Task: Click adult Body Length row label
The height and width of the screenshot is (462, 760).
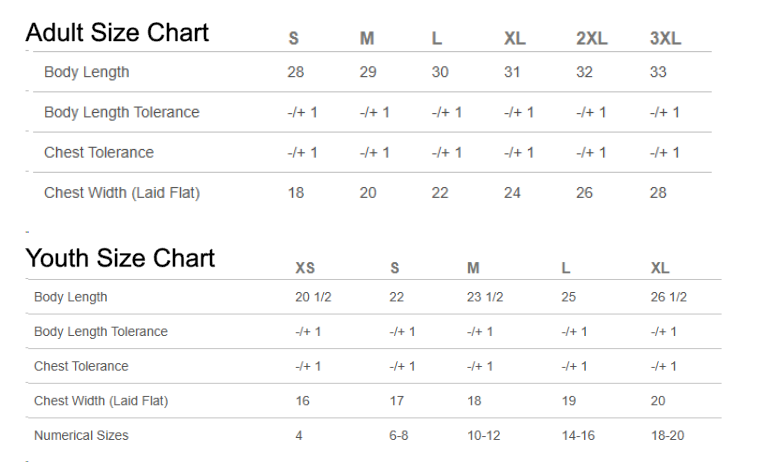Action: [87, 72]
